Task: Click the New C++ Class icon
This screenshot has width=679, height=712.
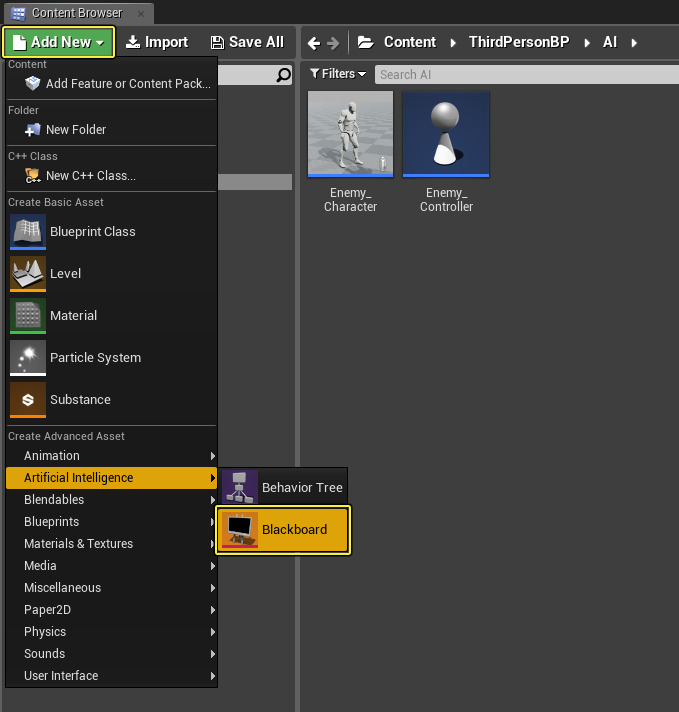Action: (33, 175)
